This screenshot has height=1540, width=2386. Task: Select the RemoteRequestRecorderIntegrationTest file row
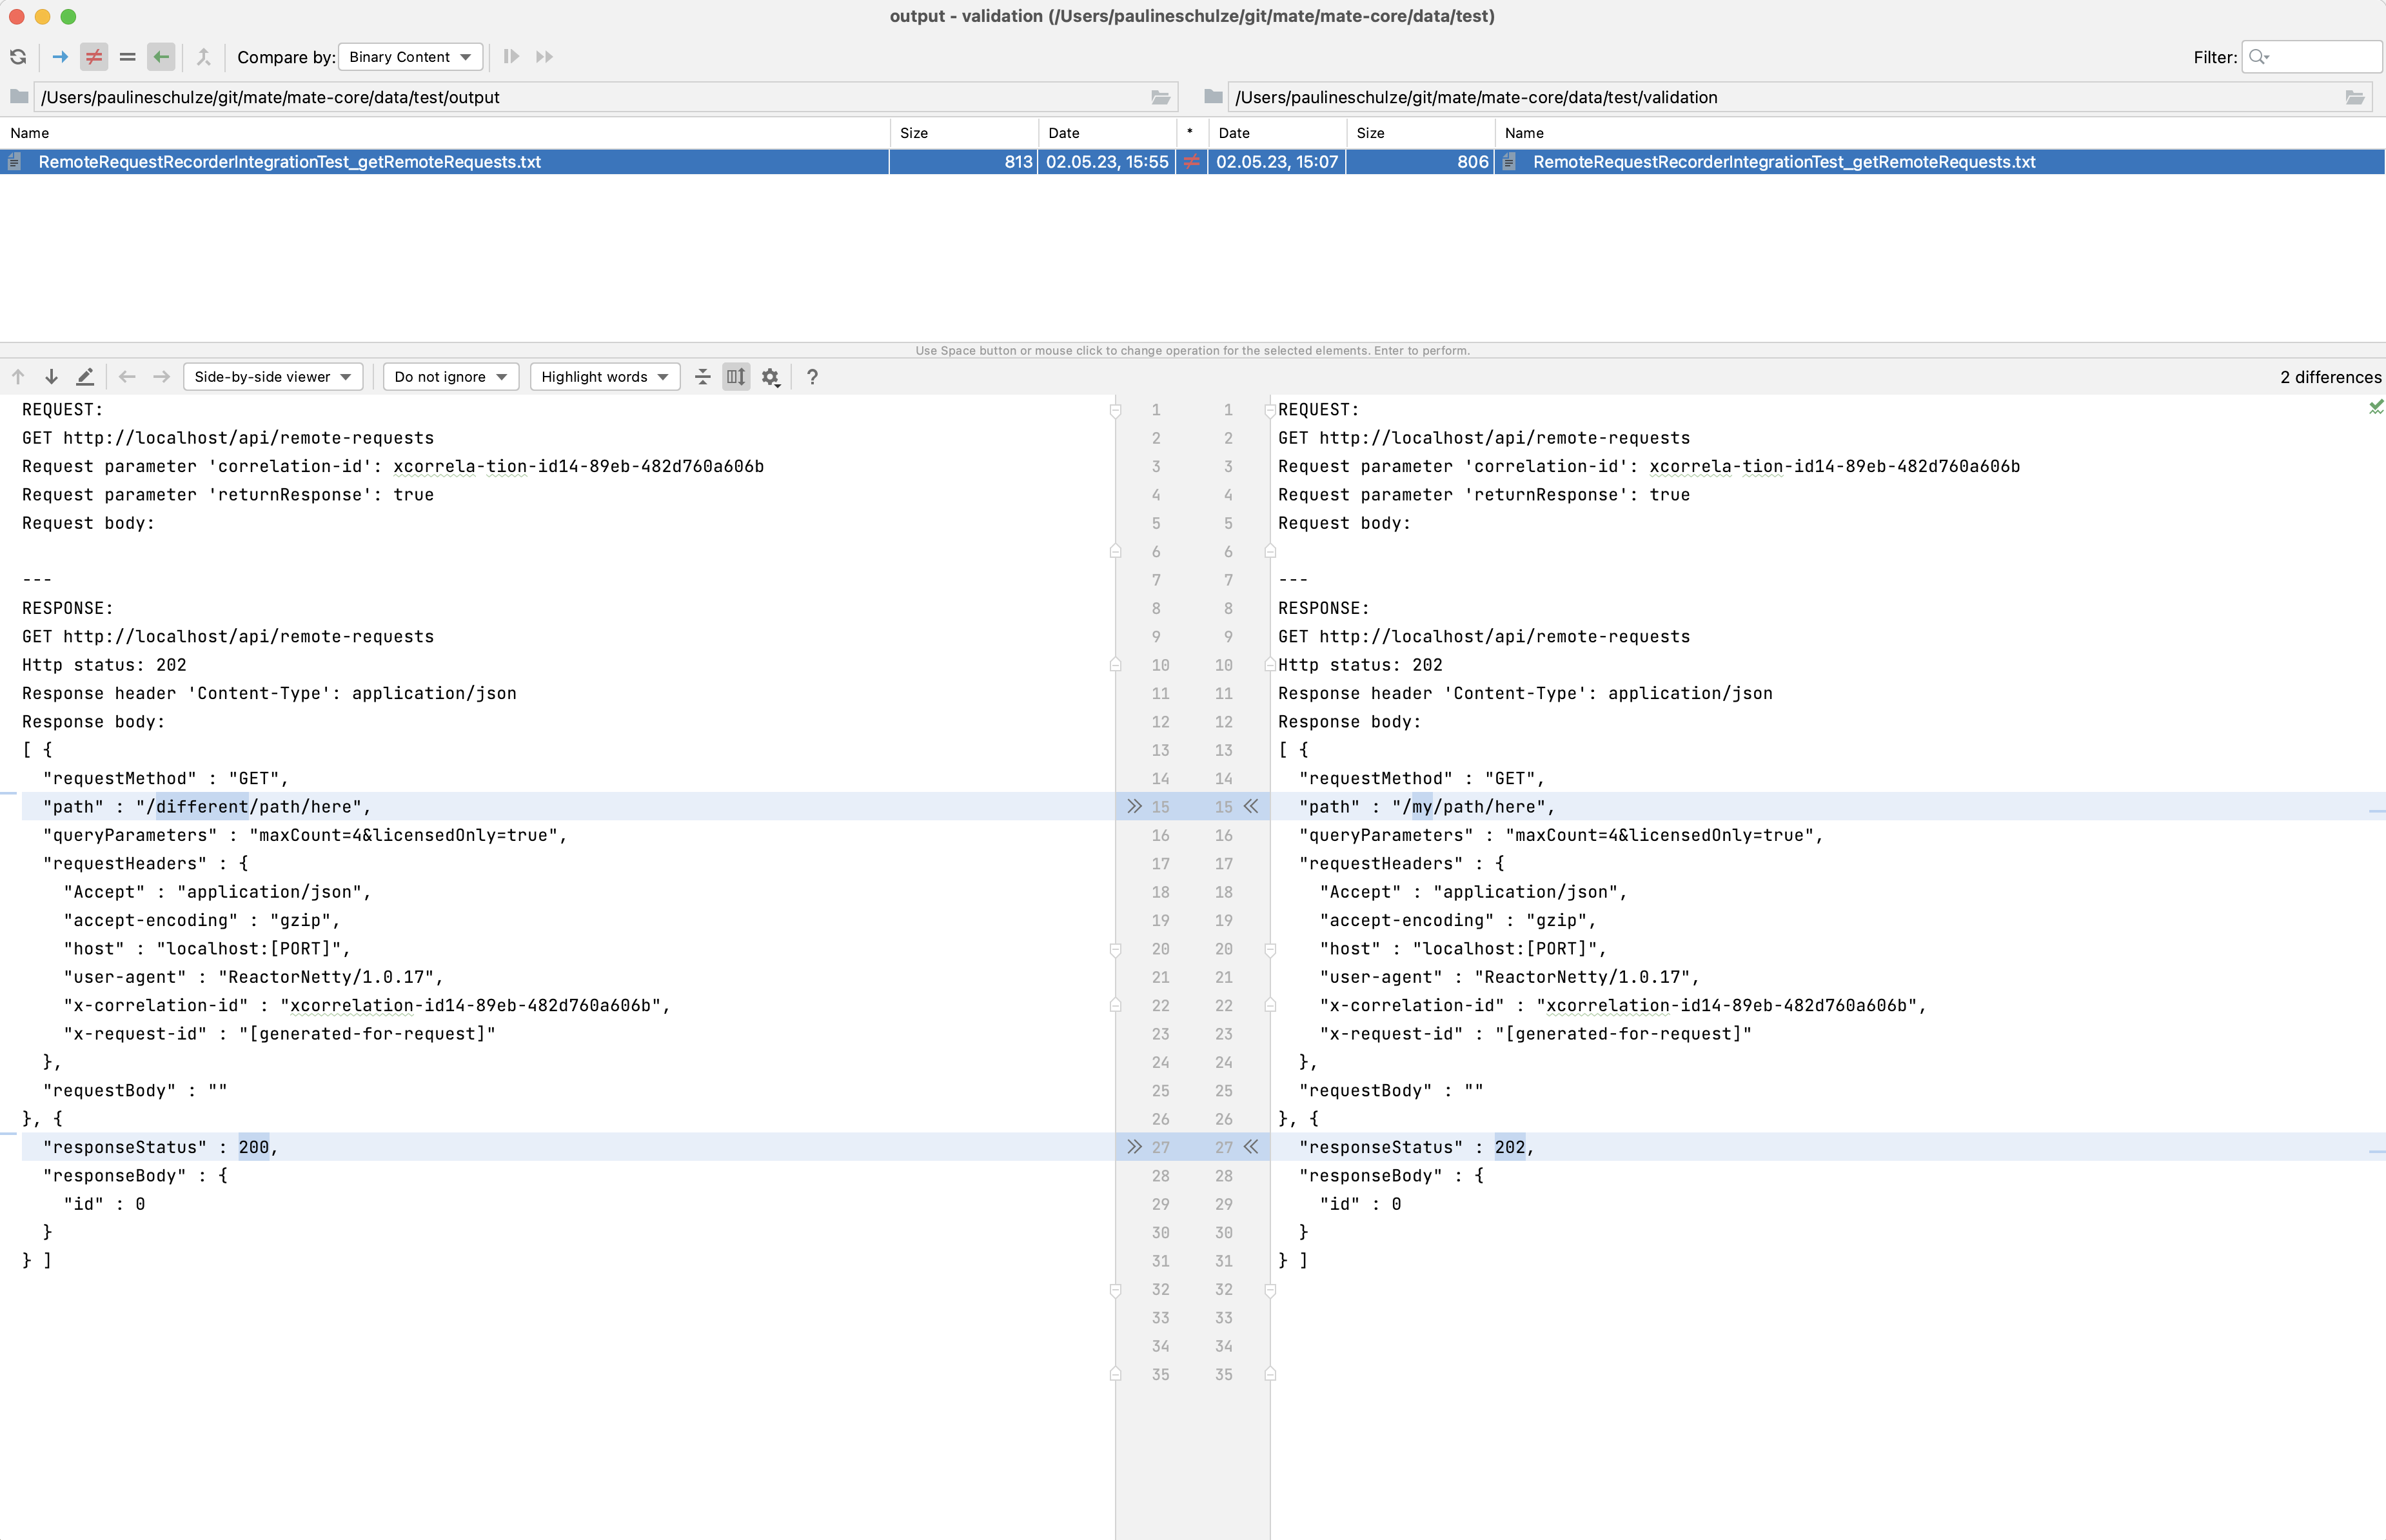pos(290,162)
